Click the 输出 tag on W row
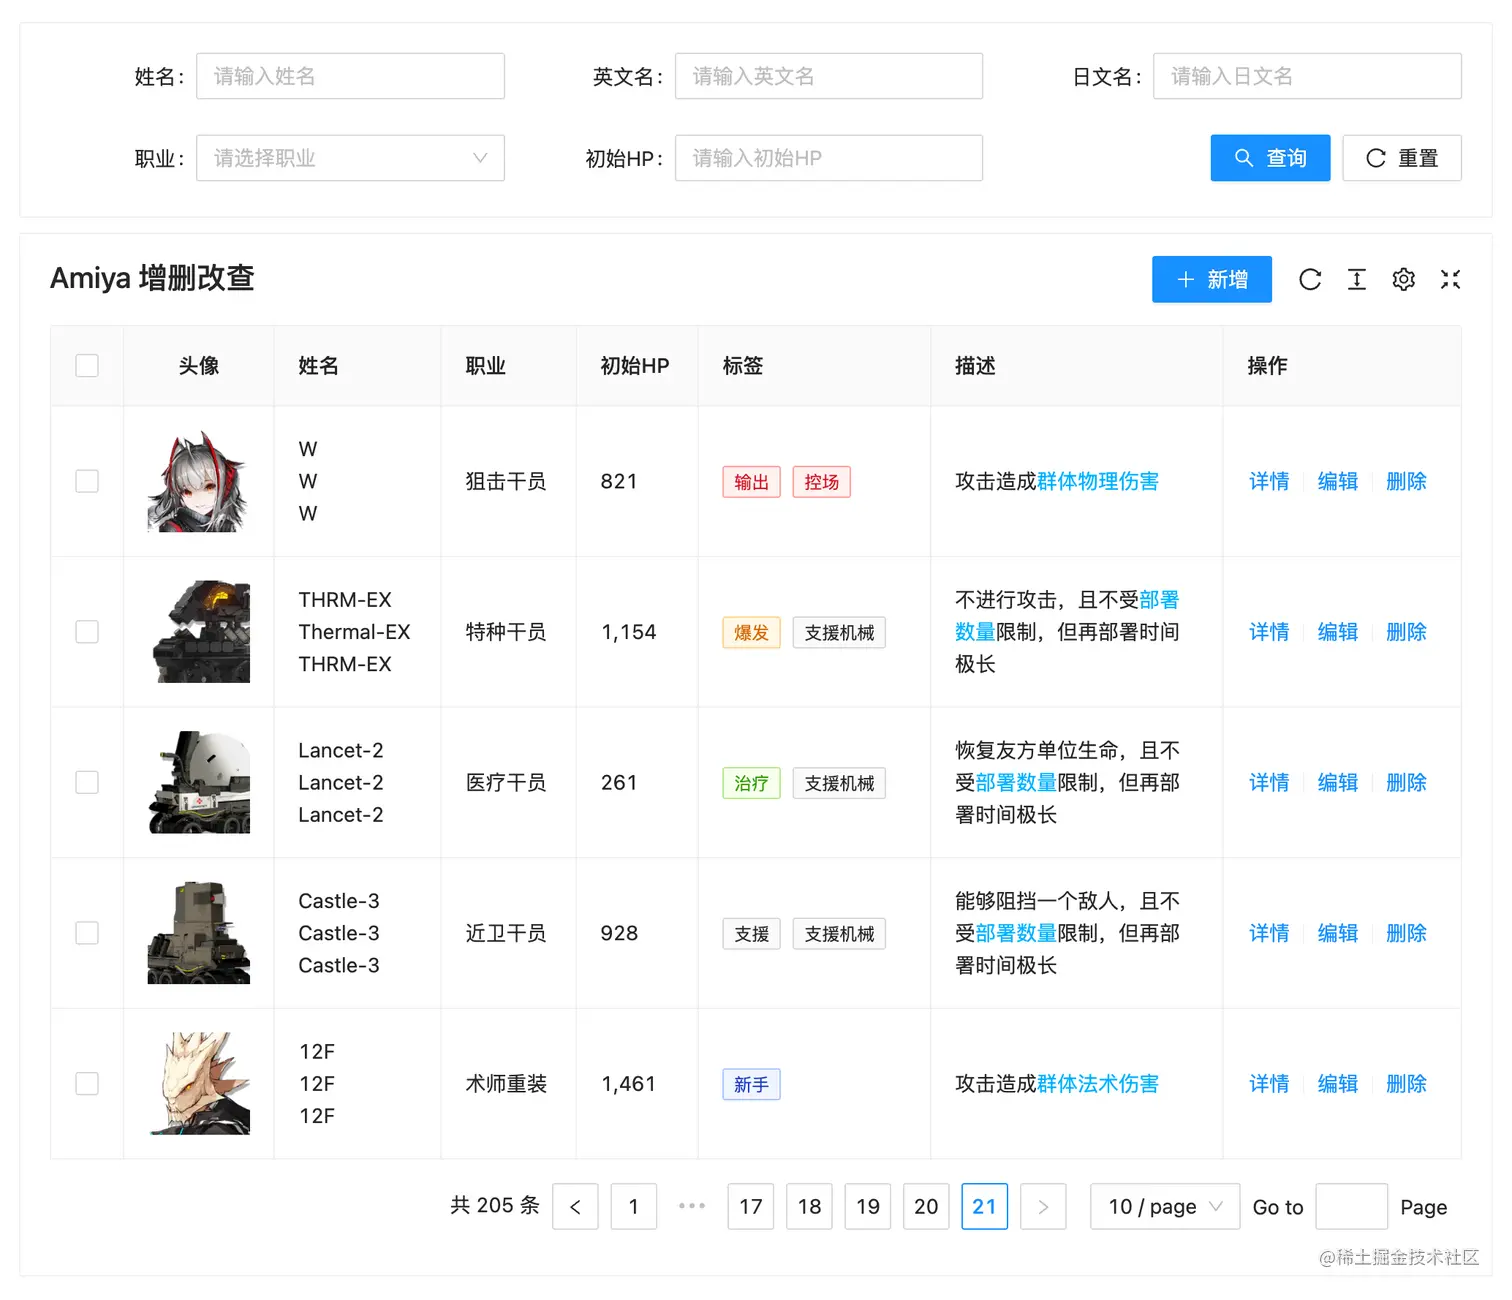 pos(752,482)
